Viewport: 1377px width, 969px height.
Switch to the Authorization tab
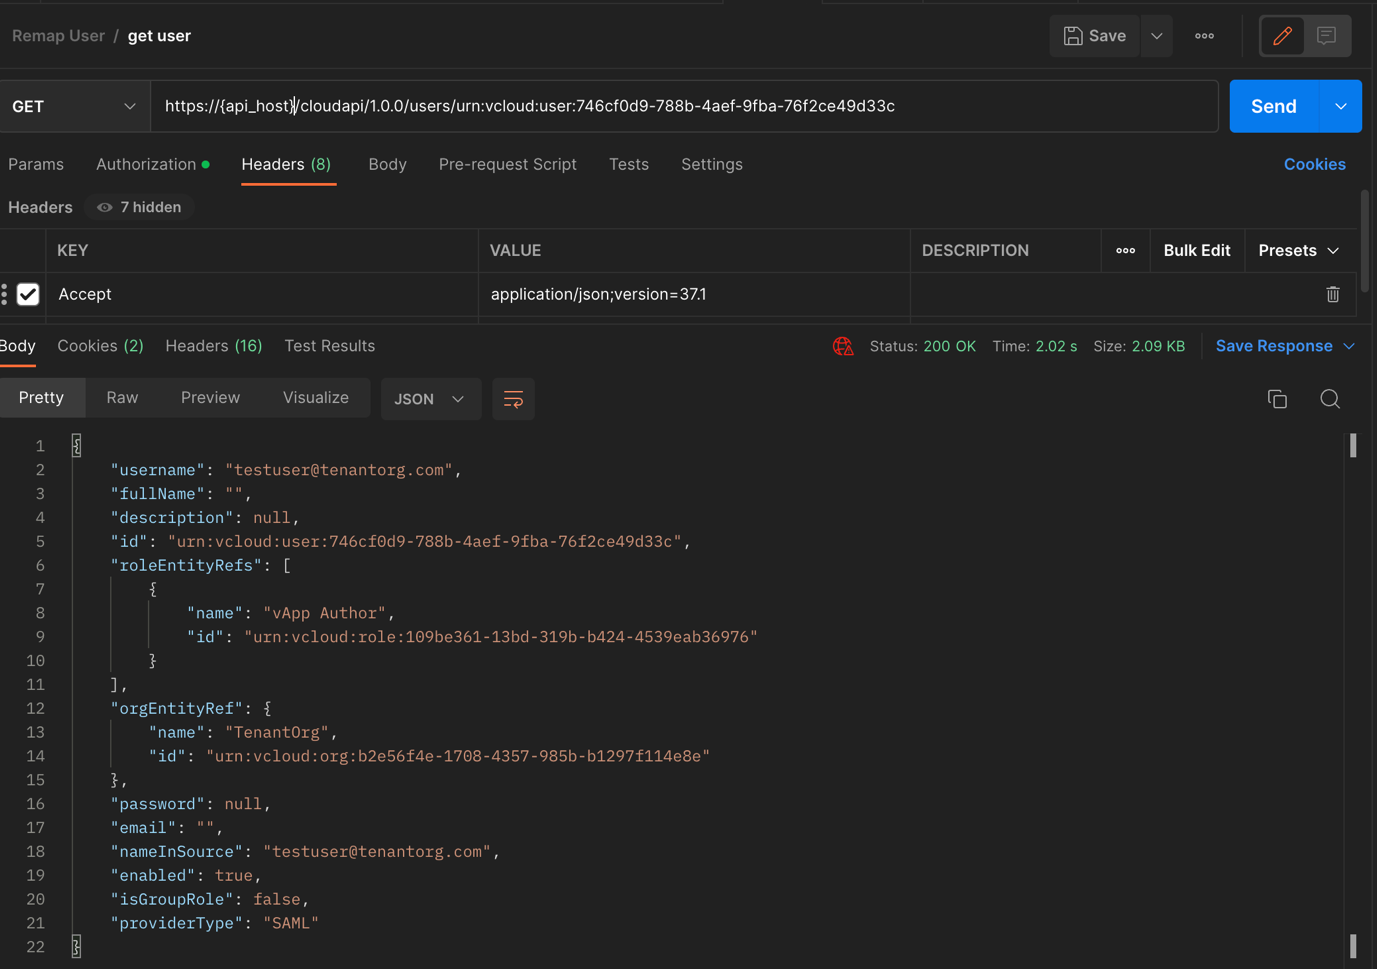[x=146, y=164]
